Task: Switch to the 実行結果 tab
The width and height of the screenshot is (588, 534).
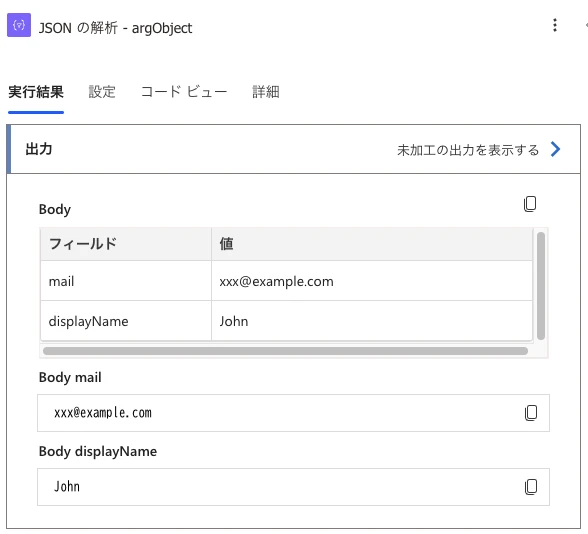Action: click(36, 92)
